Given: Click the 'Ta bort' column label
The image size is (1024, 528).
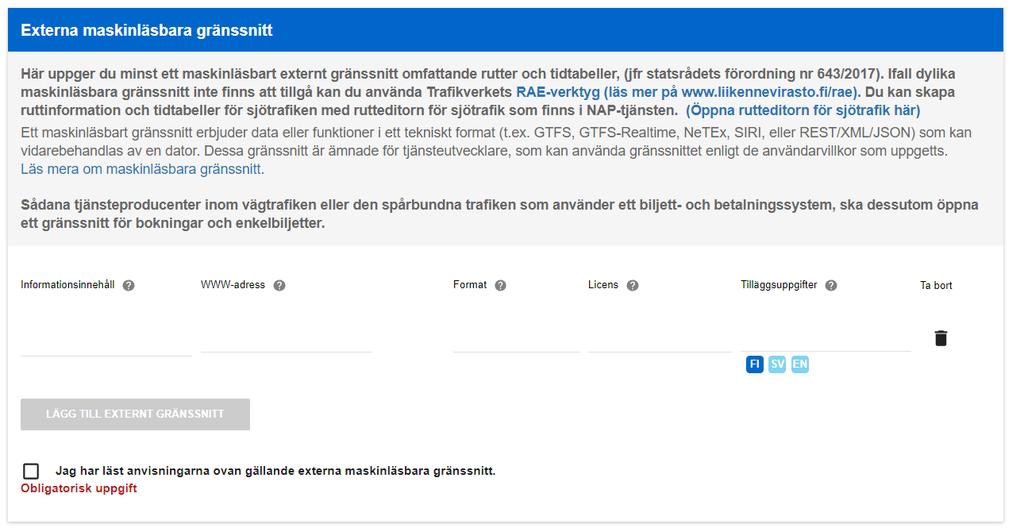Looking at the screenshot, I should (x=936, y=286).
